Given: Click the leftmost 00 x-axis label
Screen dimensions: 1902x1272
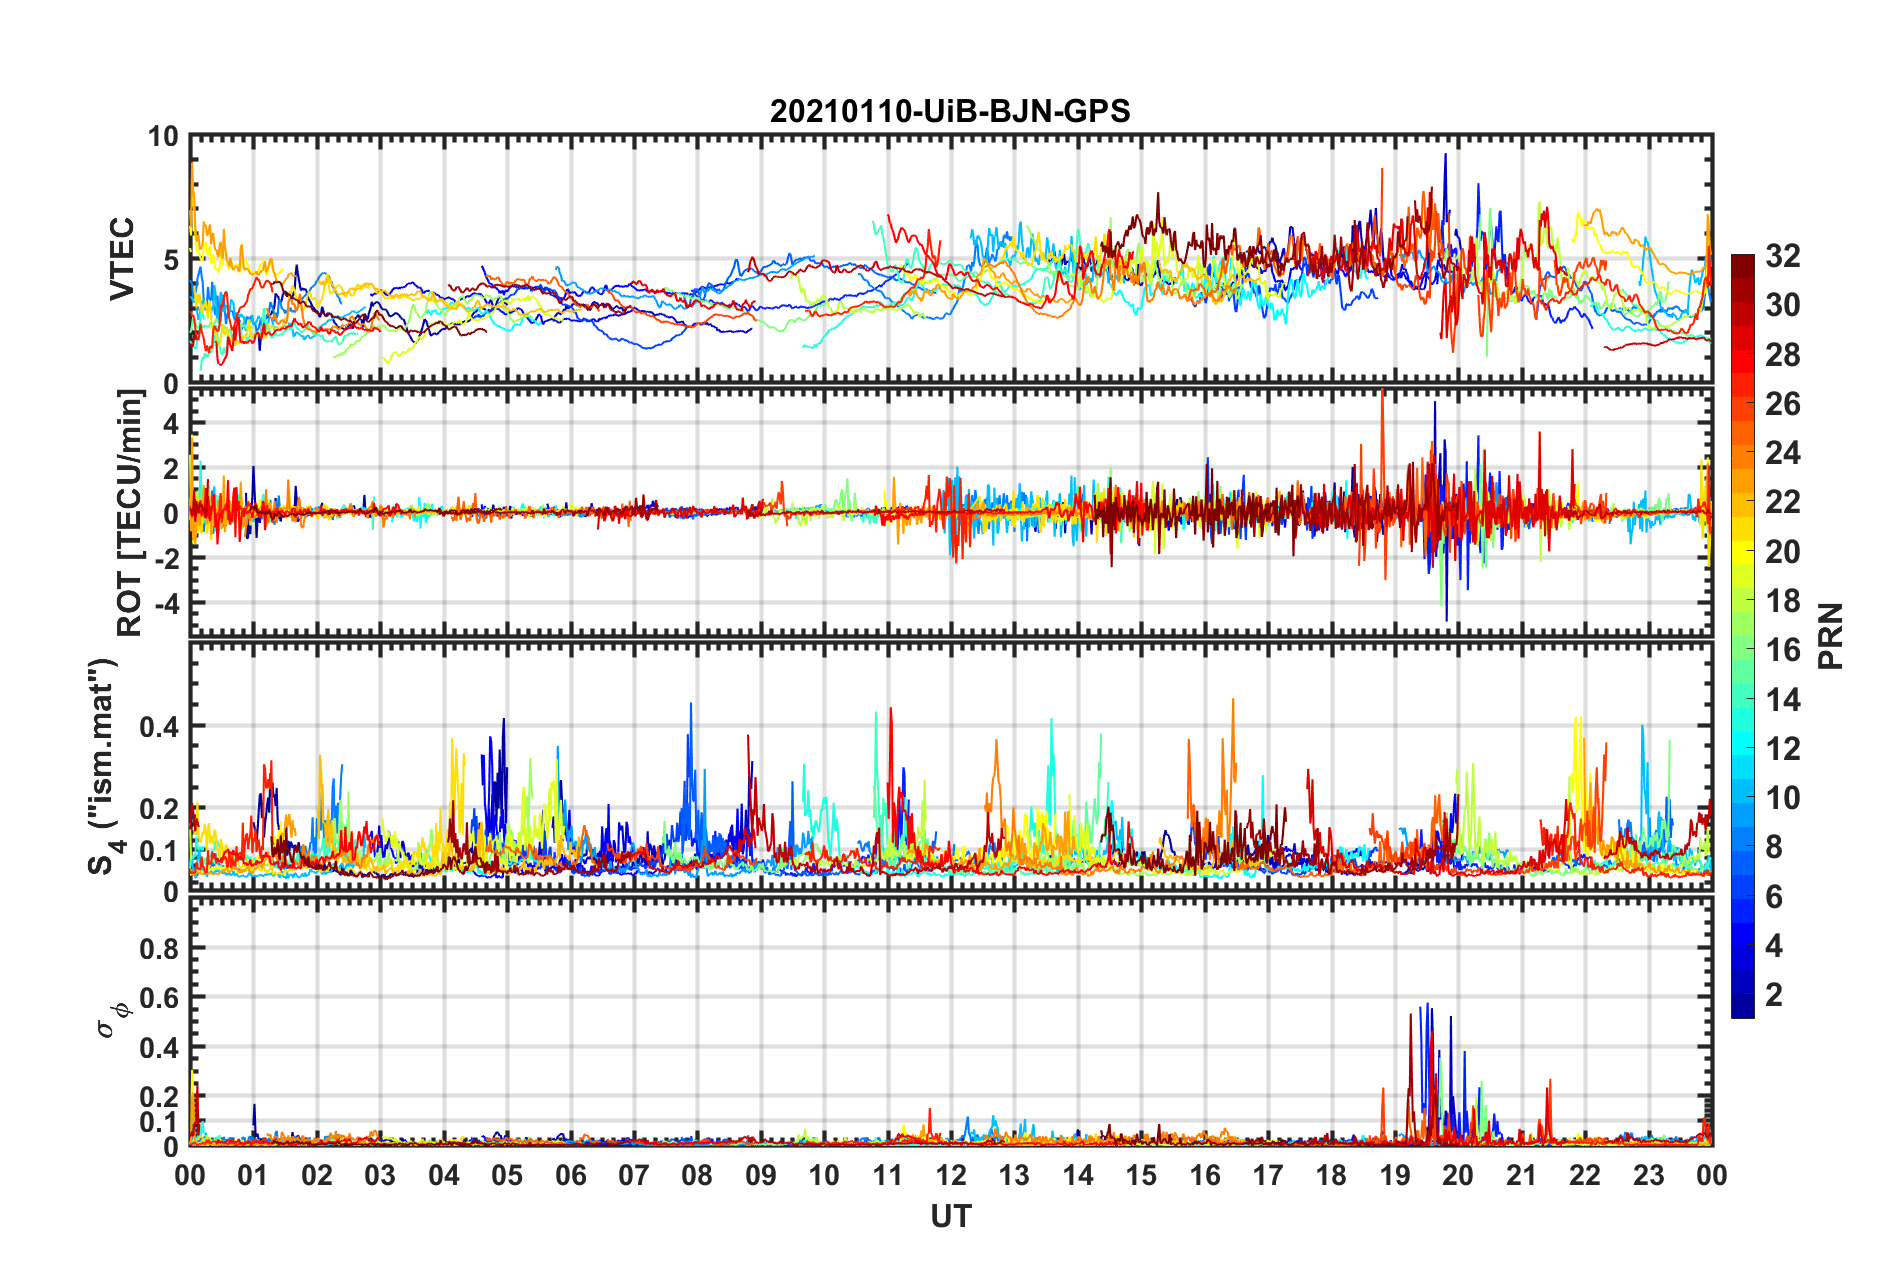Looking at the screenshot, I should tap(190, 1175).
